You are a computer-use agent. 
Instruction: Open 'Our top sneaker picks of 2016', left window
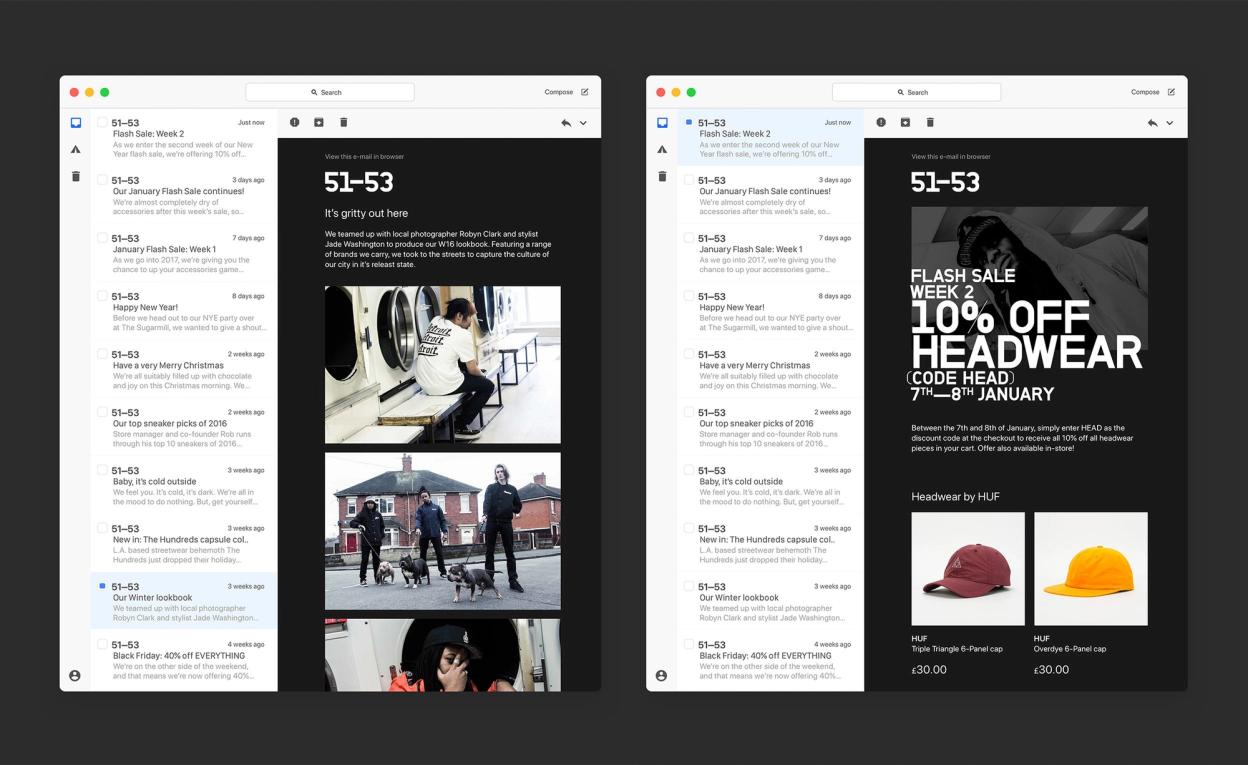(184, 427)
